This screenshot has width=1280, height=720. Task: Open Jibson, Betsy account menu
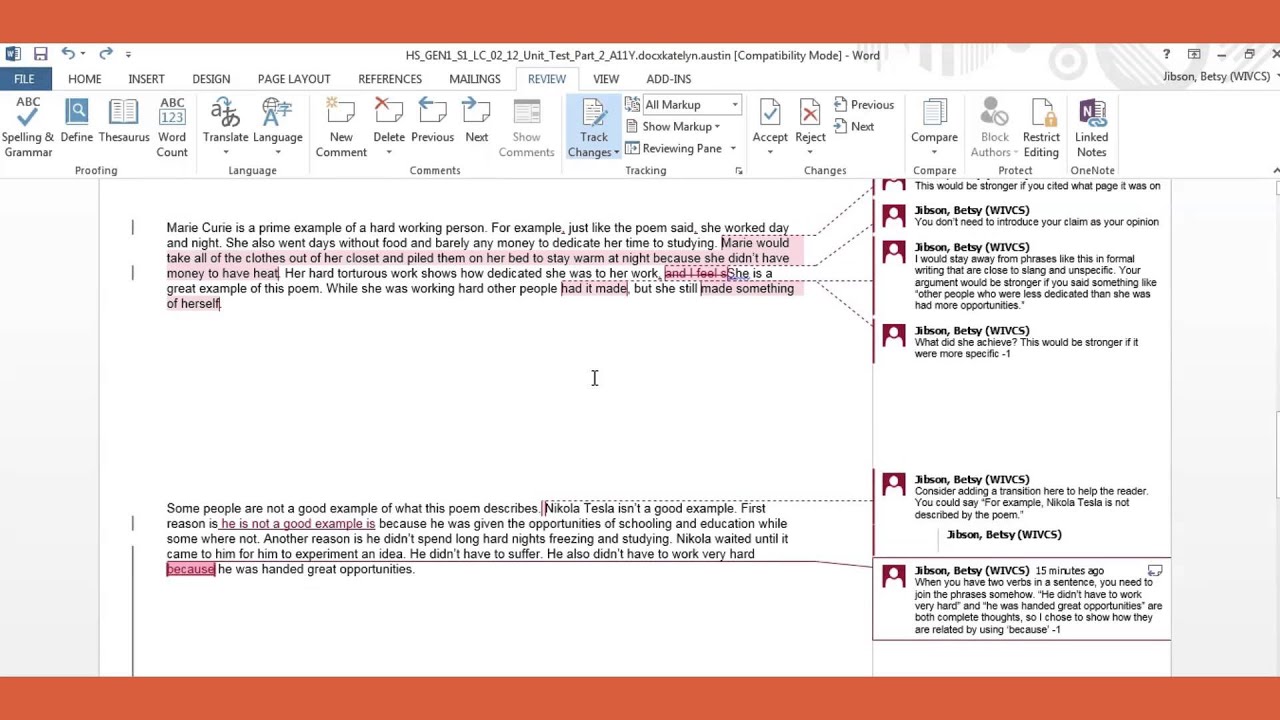(x=1221, y=76)
